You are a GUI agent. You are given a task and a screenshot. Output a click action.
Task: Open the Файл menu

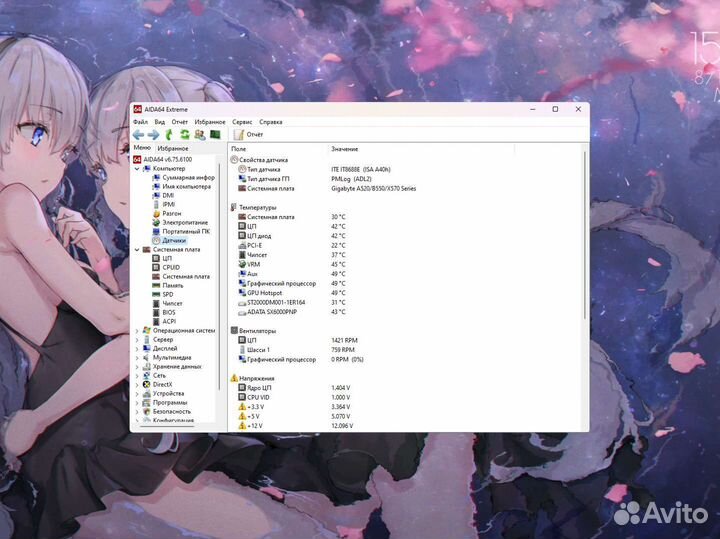[140, 122]
